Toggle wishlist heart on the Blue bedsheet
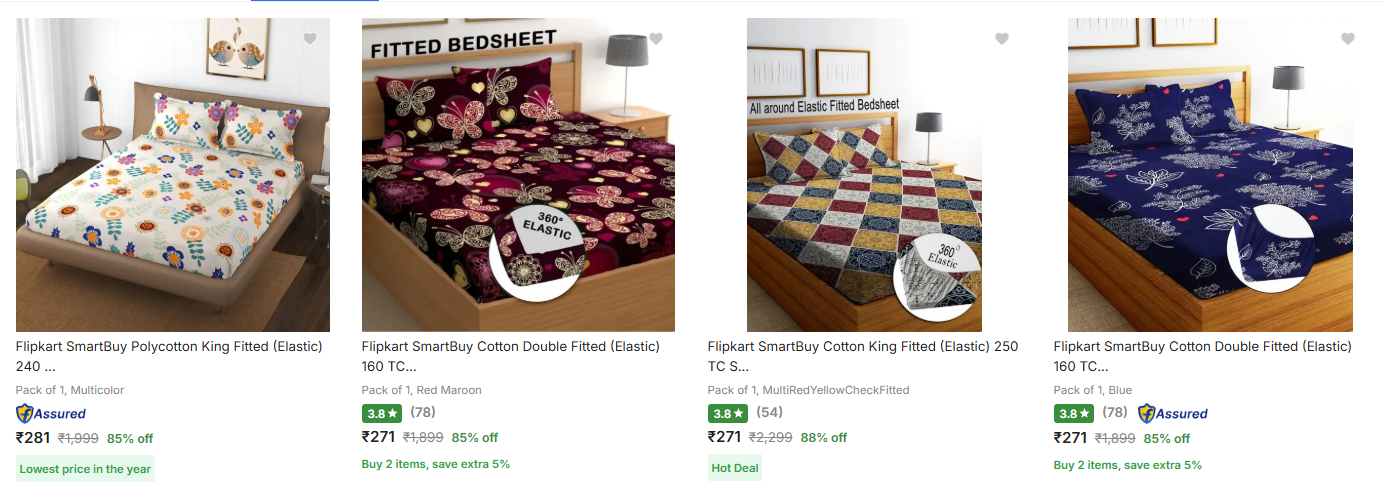The width and height of the screenshot is (1383, 504). pos(1347,39)
